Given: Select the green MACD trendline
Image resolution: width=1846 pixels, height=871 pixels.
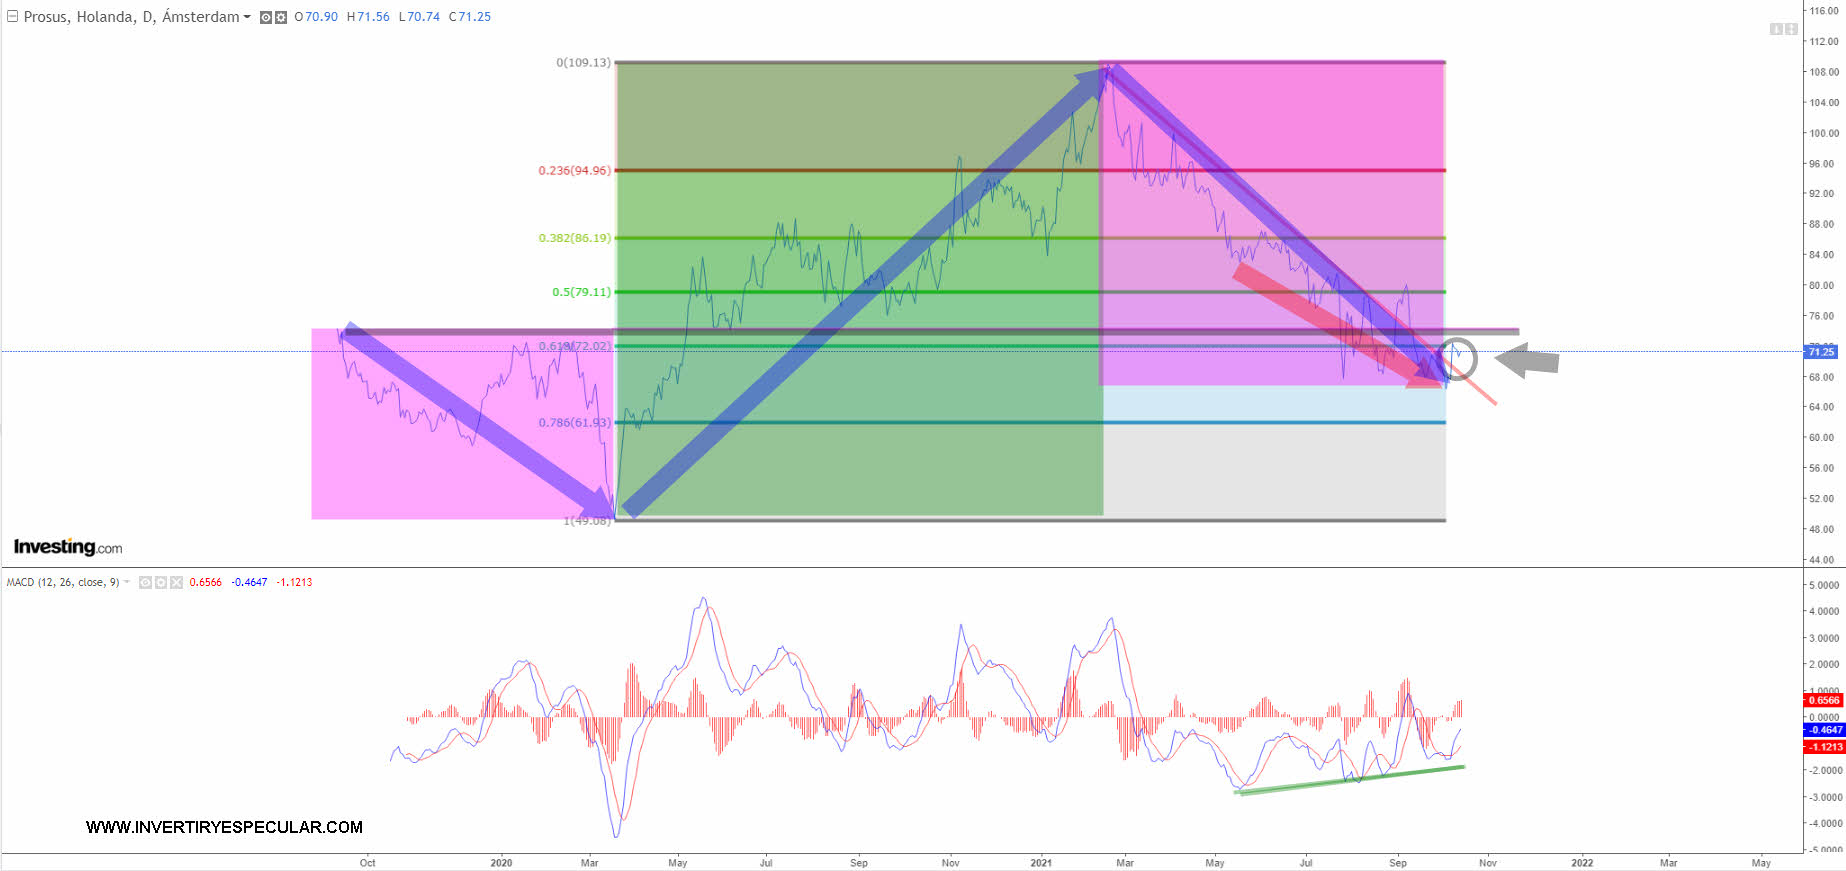Looking at the screenshot, I should 1350,780.
